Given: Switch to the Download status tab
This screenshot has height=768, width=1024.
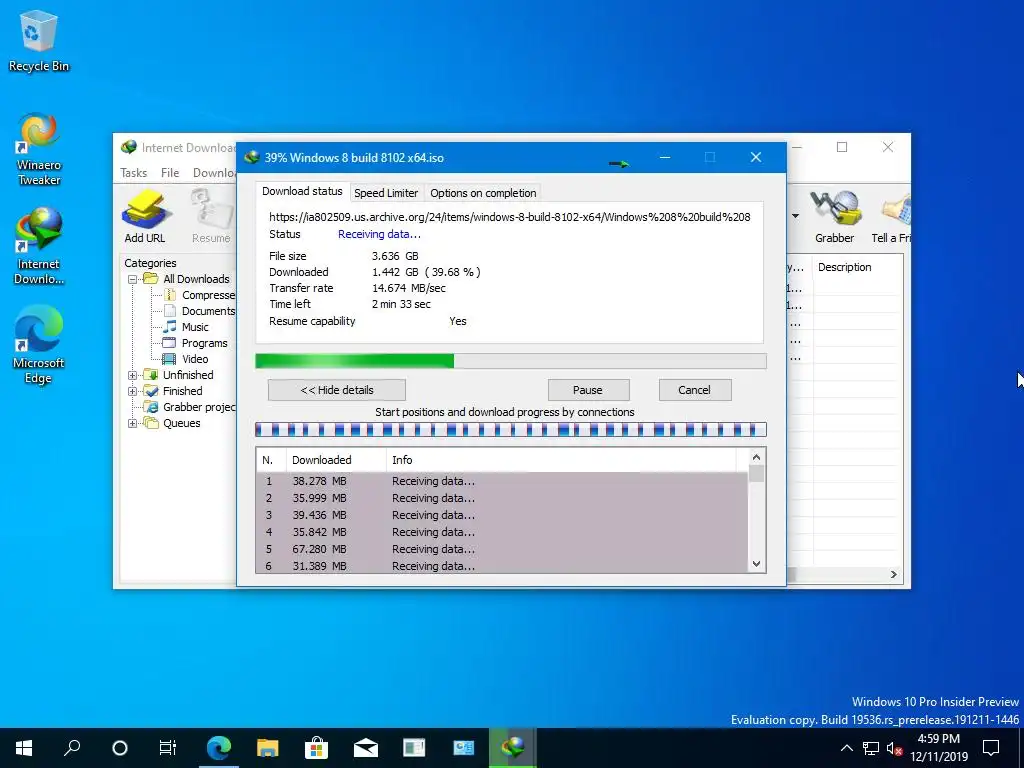Looking at the screenshot, I should (302, 191).
